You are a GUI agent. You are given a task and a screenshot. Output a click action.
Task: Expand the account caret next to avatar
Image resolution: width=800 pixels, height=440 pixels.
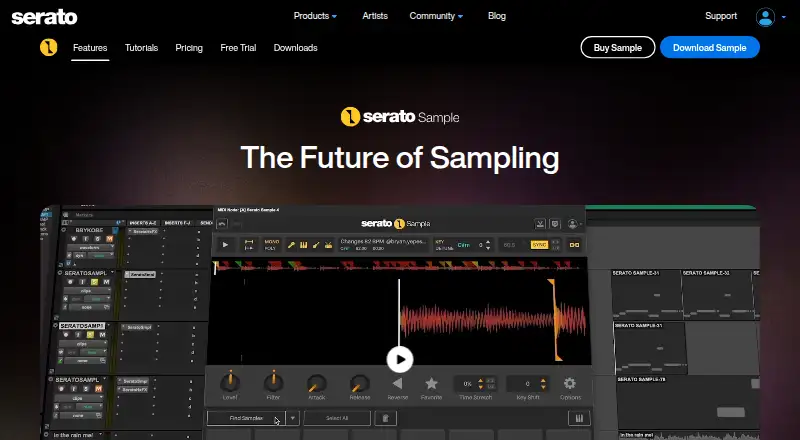(x=784, y=17)
